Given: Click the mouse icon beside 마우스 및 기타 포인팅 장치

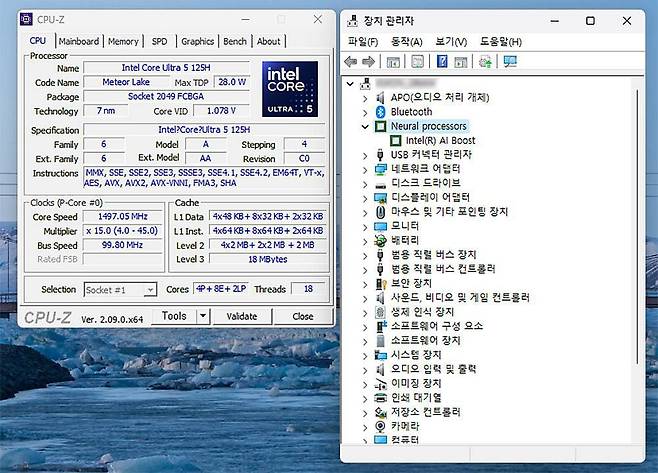Looking at the screenshot, I should coord(380,212).
